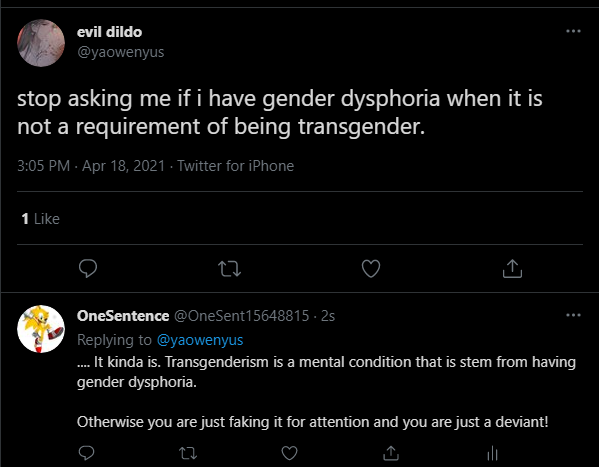
Task: Click the Twitter for iPhone source link
Action: pos(235,166)
